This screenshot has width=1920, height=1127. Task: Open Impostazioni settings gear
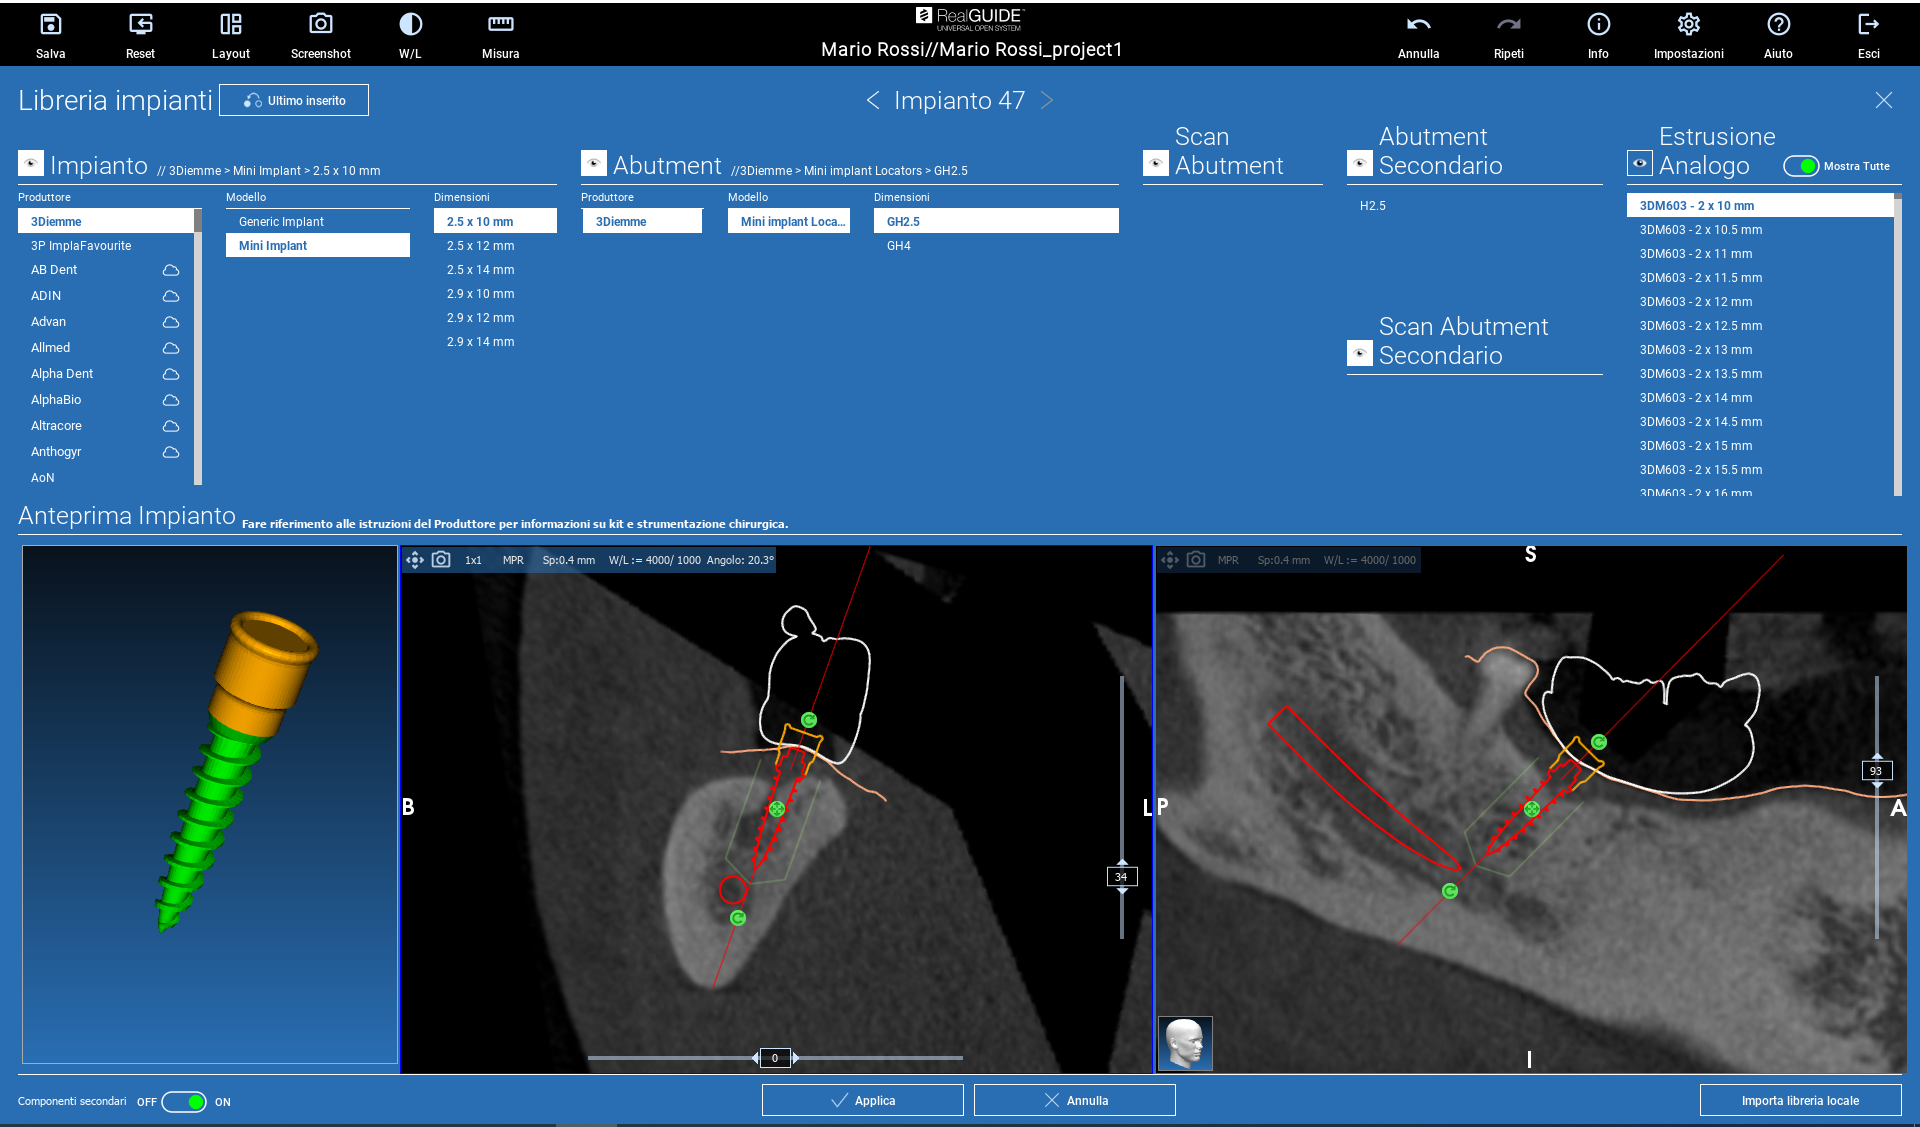(1688, 25)
